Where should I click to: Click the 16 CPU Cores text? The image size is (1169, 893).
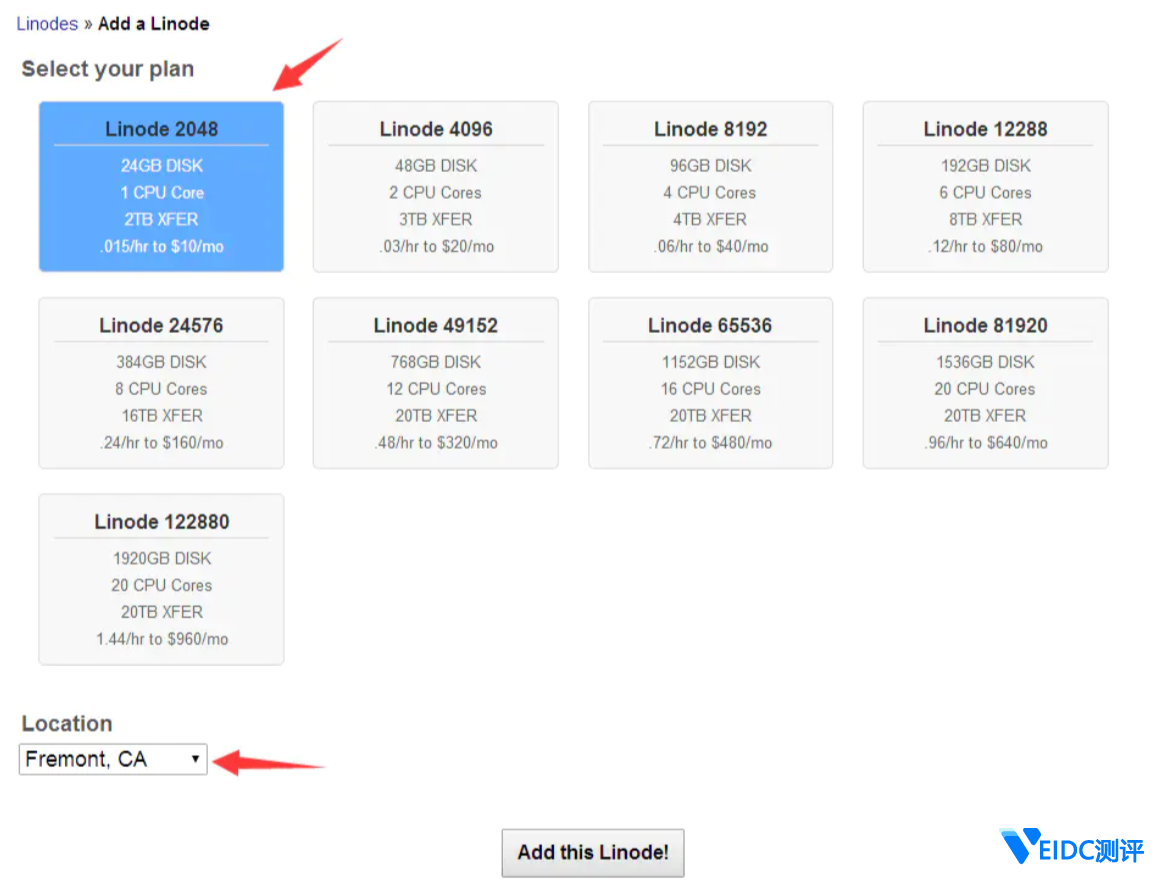(x=710, y=389)
